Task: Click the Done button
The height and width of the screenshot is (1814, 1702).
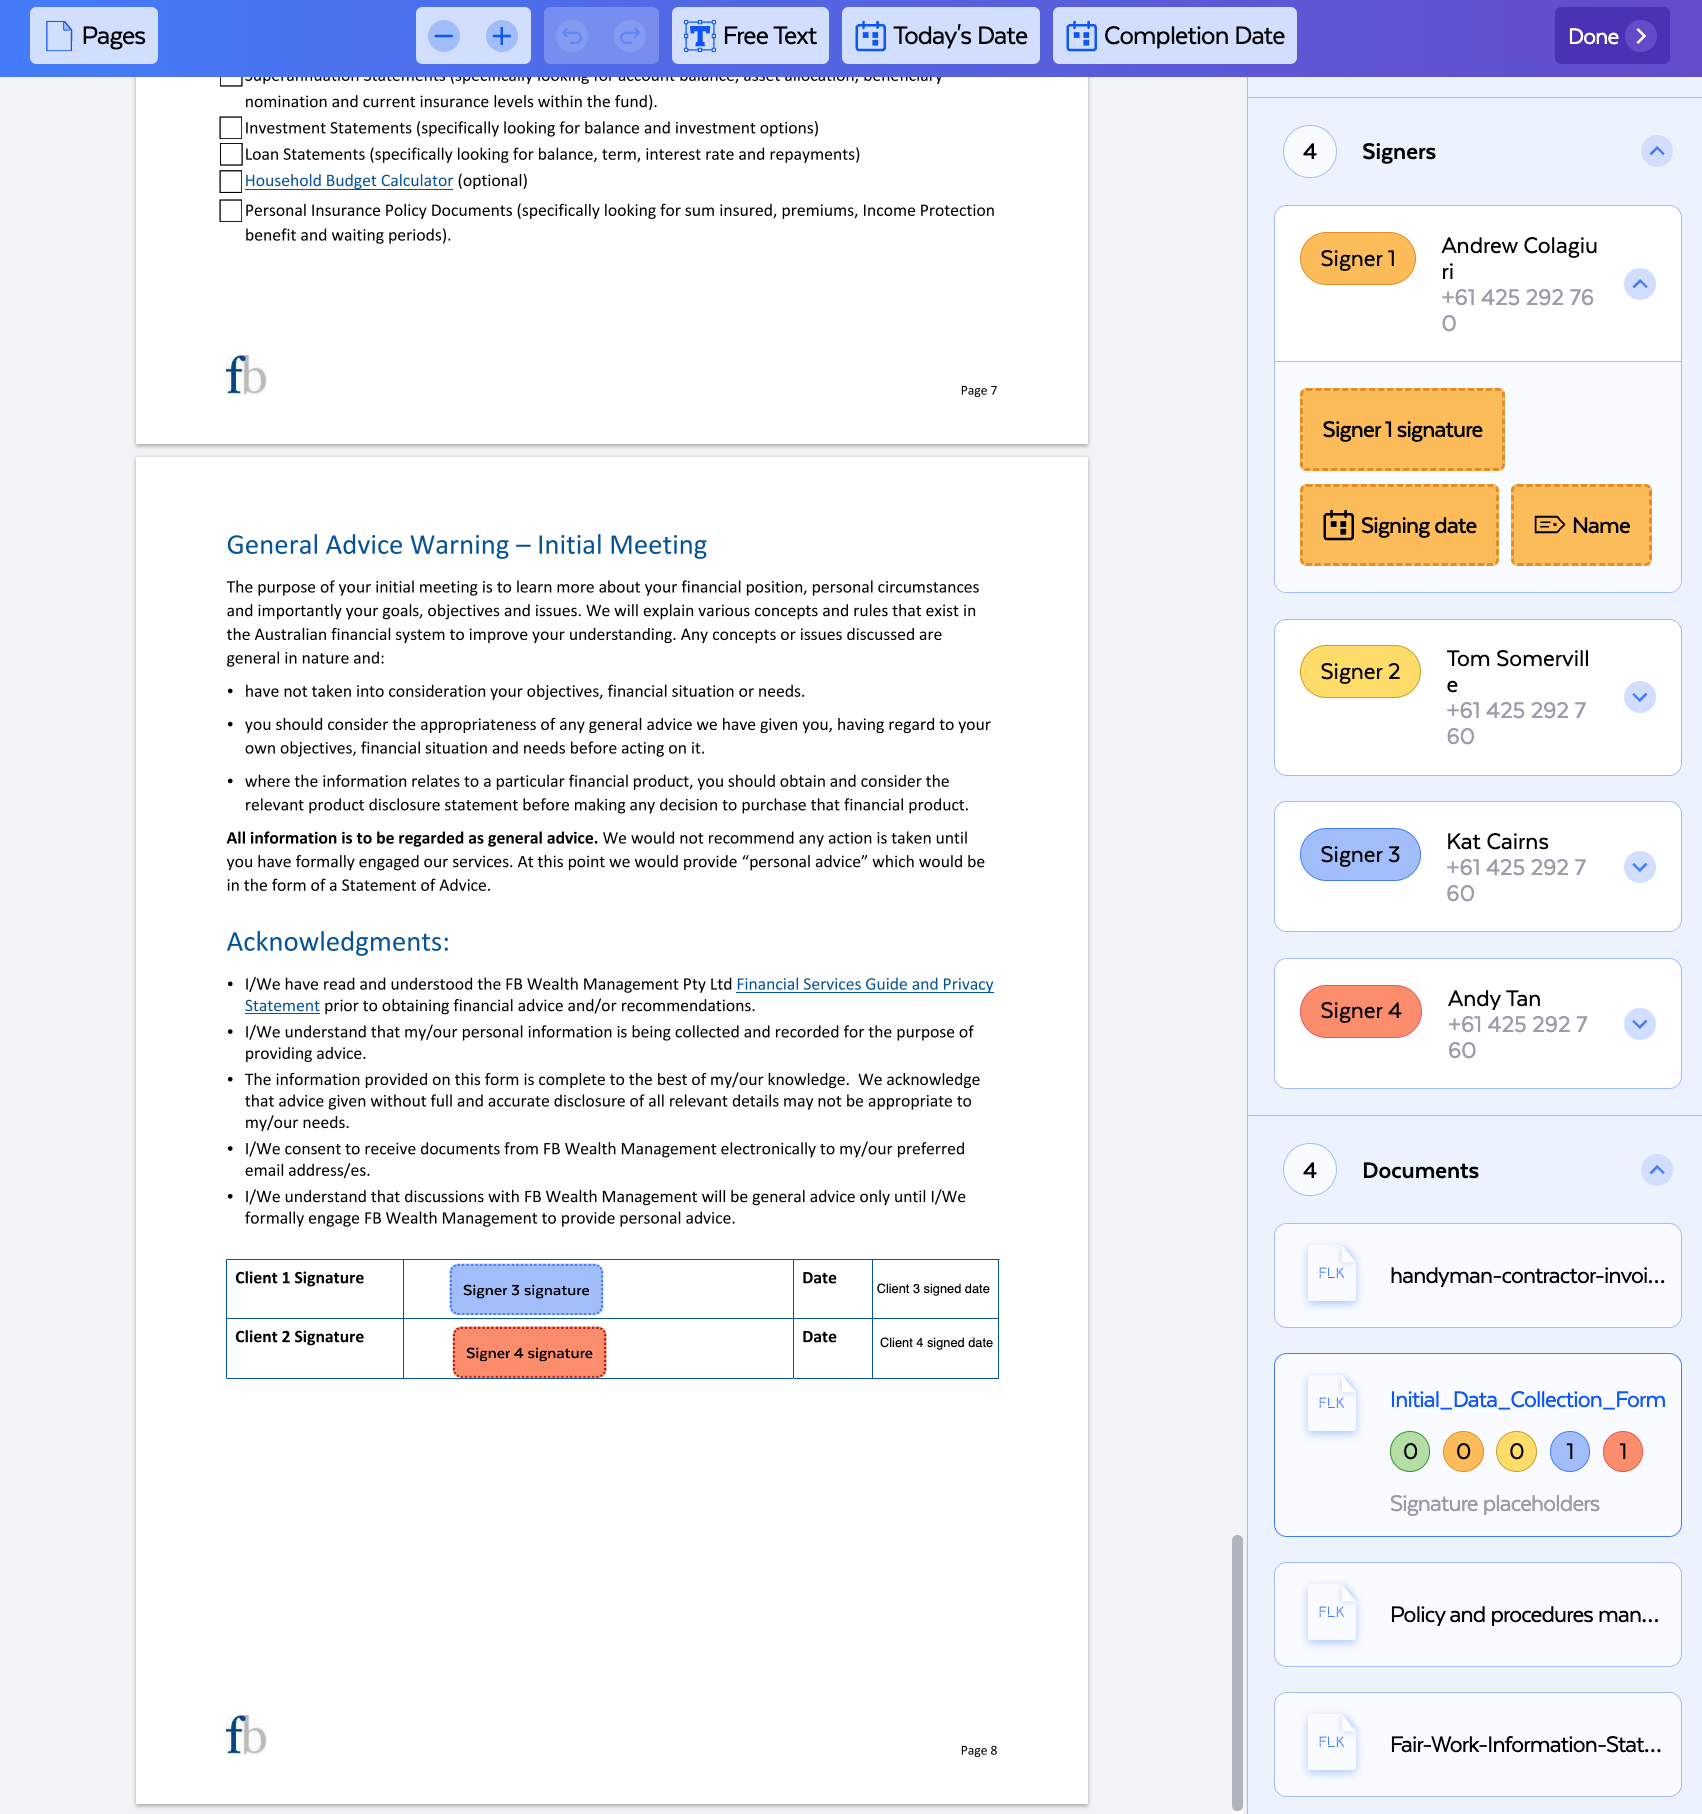Action: (1610, 35)
